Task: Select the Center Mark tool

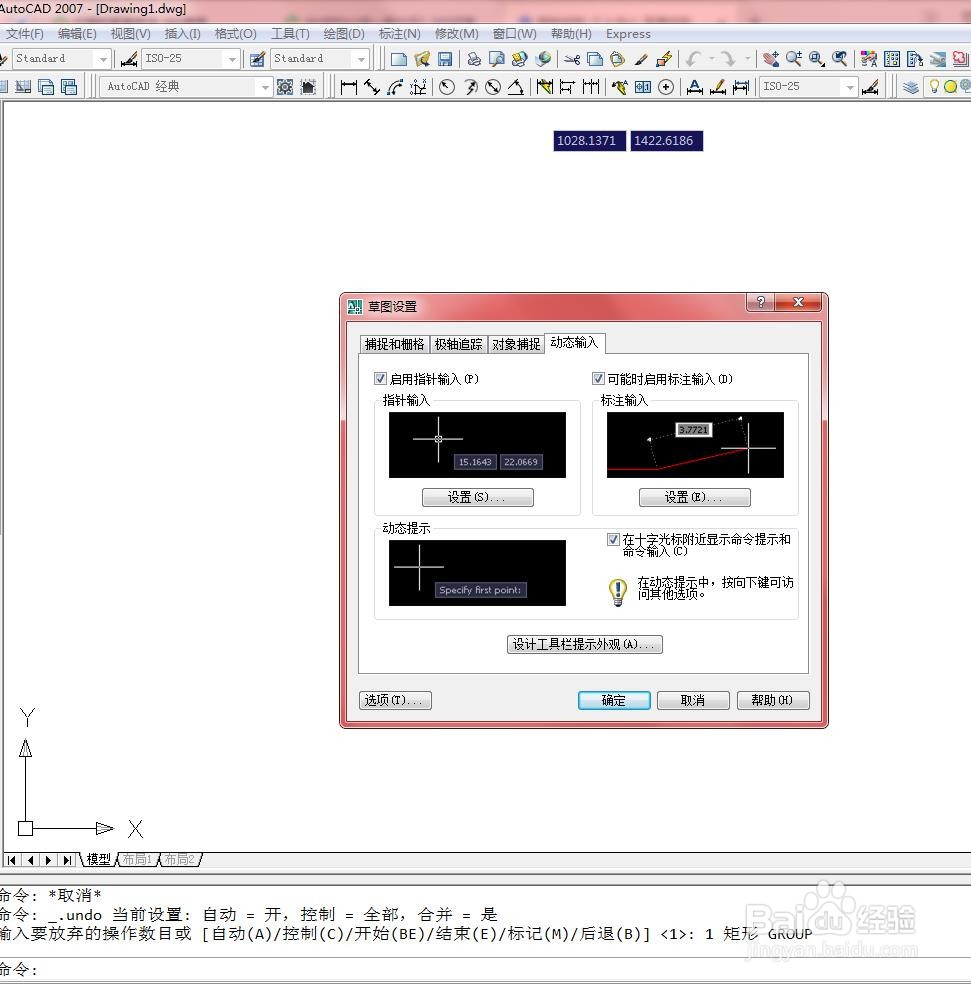Action: 666,87
